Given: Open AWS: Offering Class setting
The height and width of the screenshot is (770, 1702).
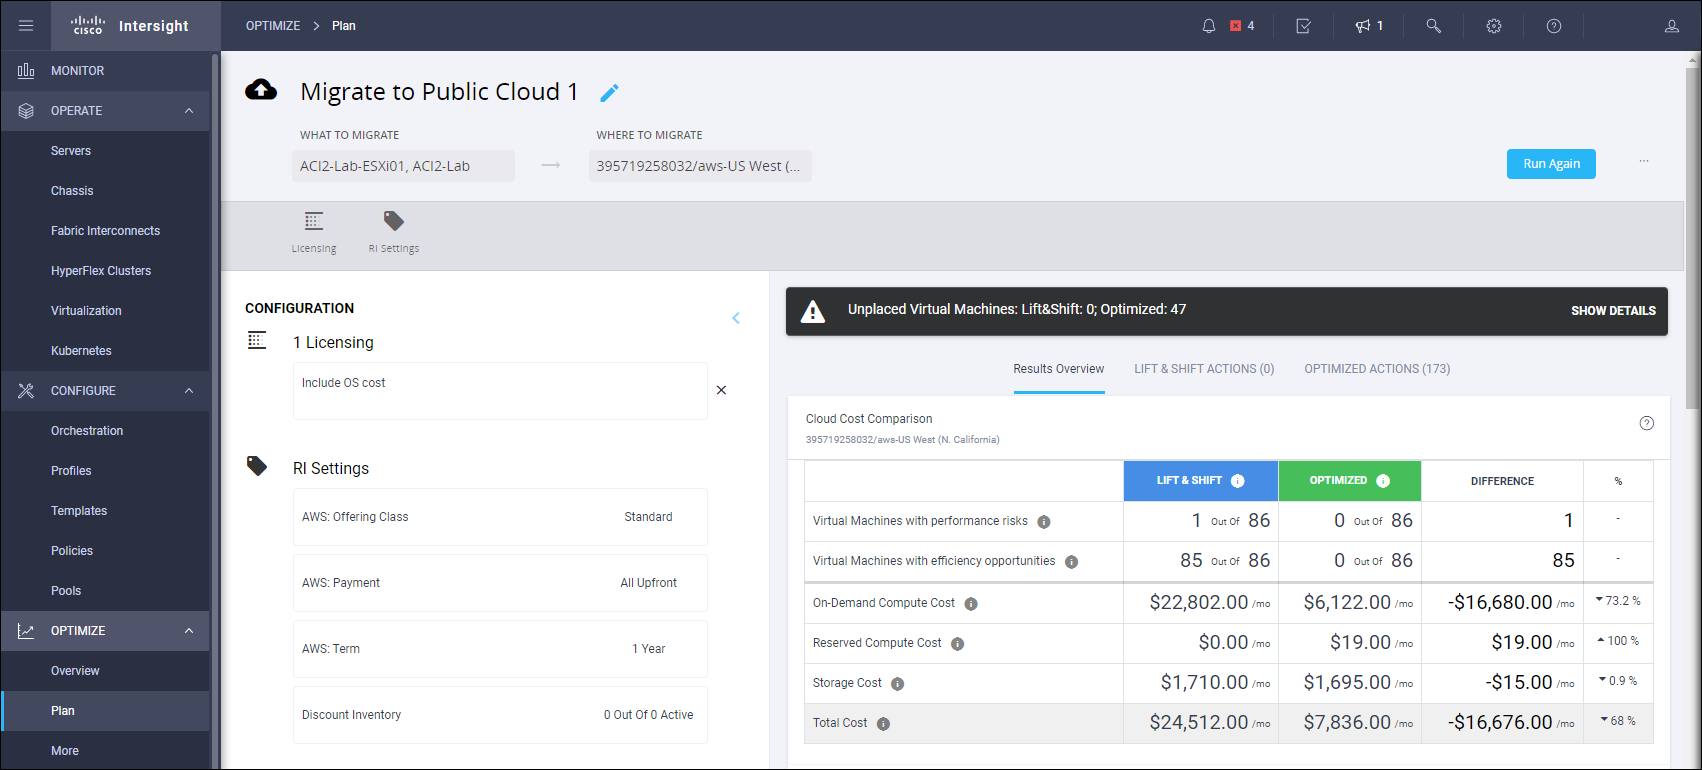Looking at the screenshot, I should (500, 517).
